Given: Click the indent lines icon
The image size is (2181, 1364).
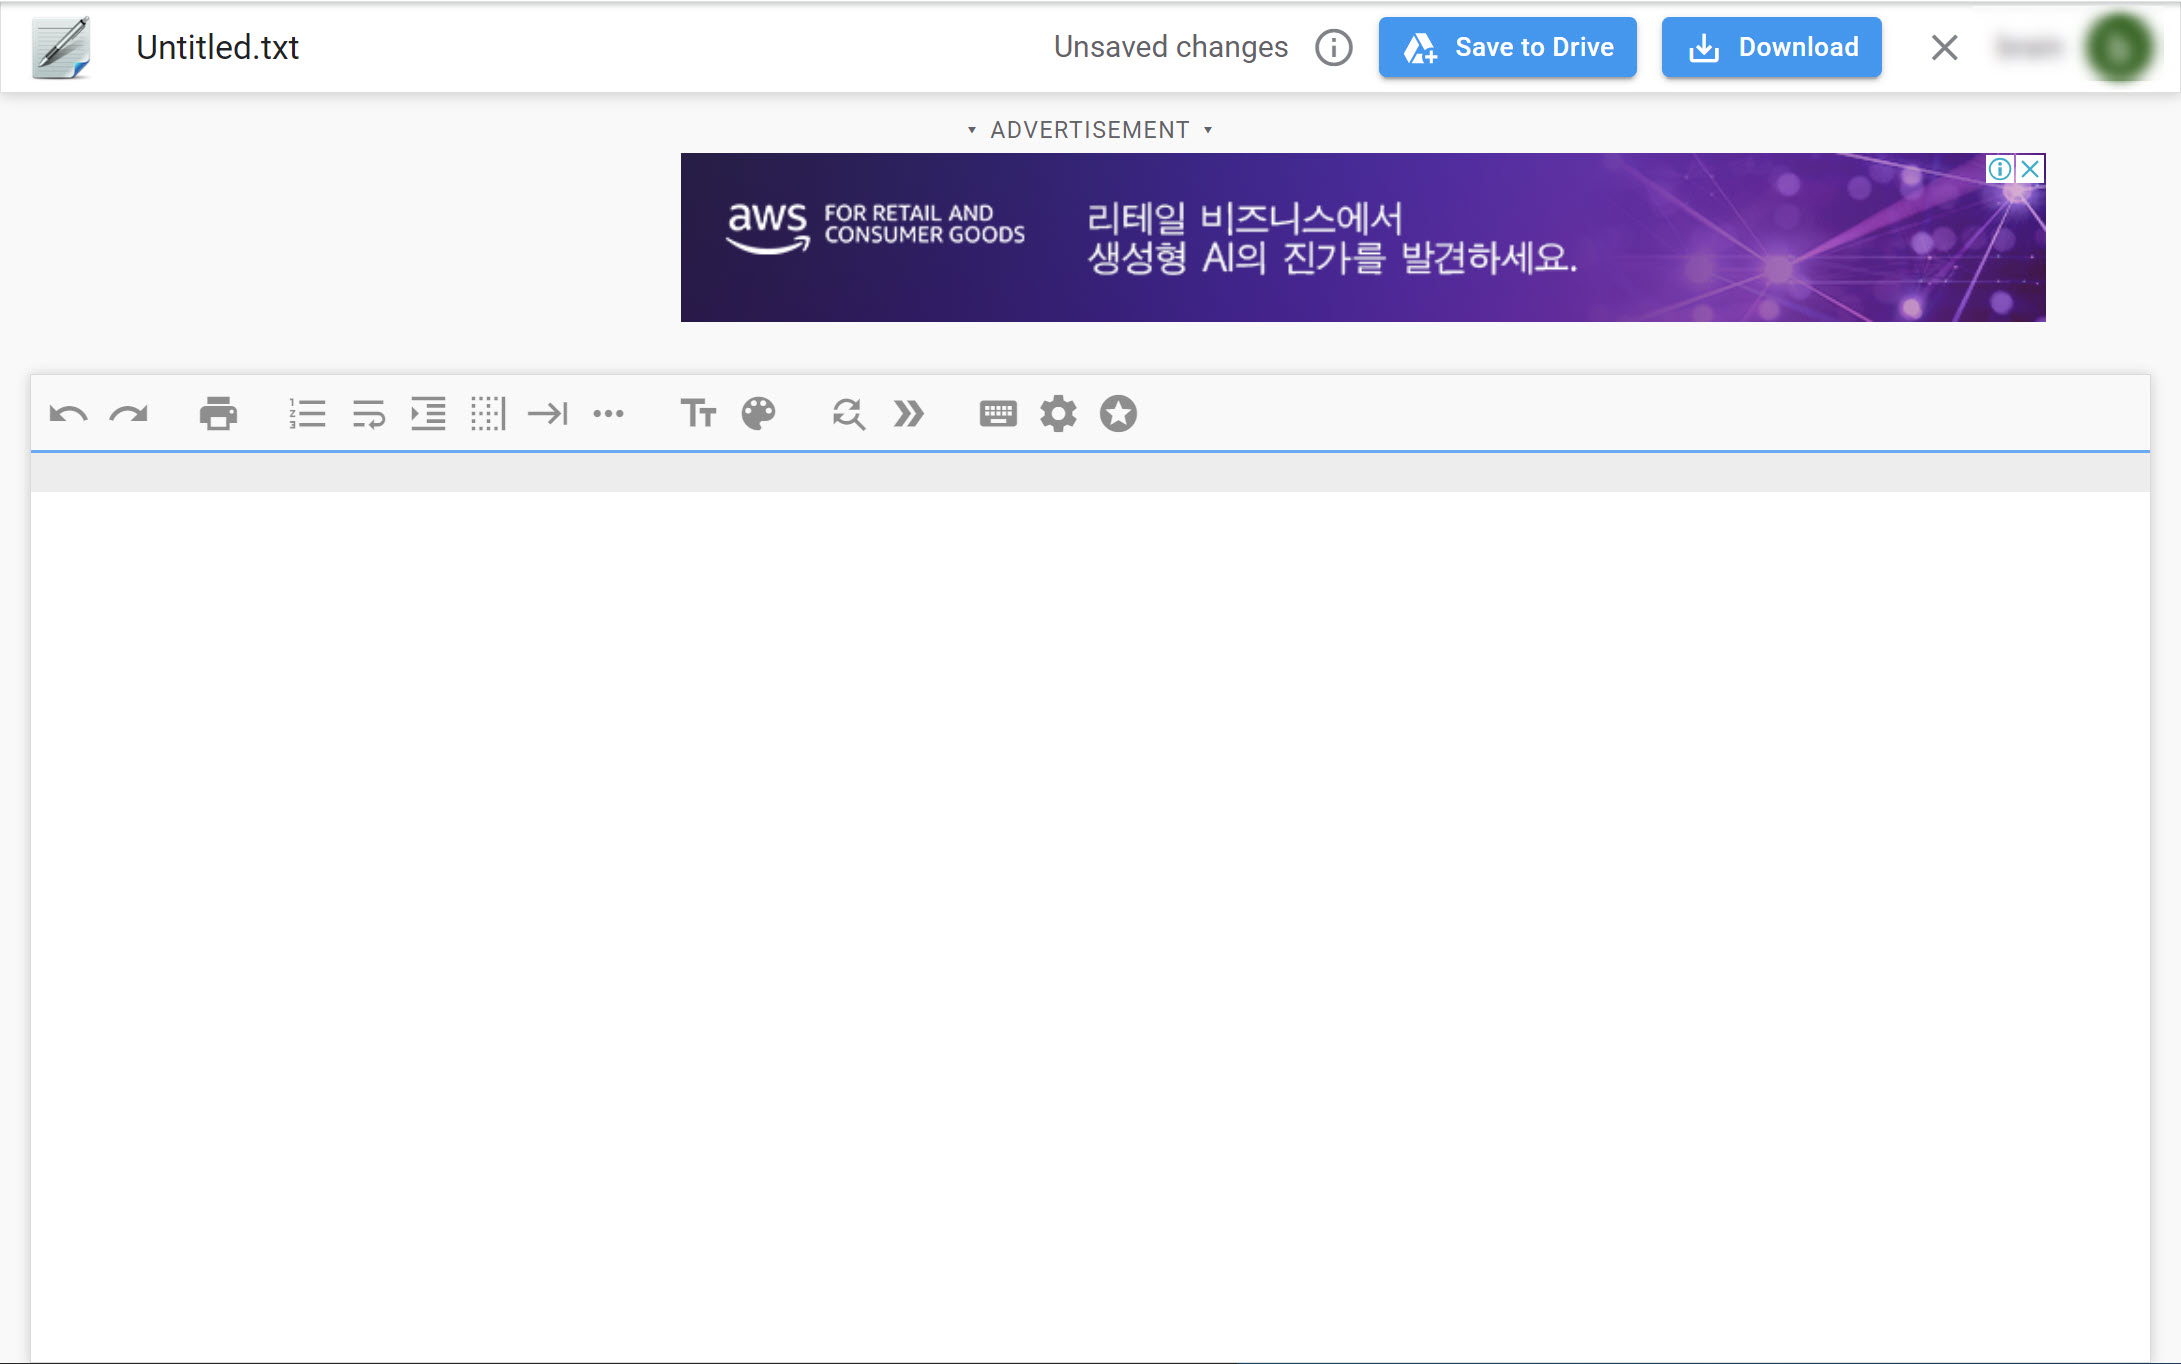Looking at the screenshot, I should click(x=428, y=414).
